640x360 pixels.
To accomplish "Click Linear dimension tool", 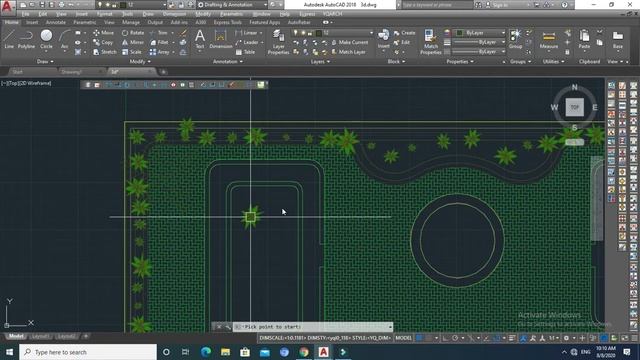I will (x=247, y=33).
